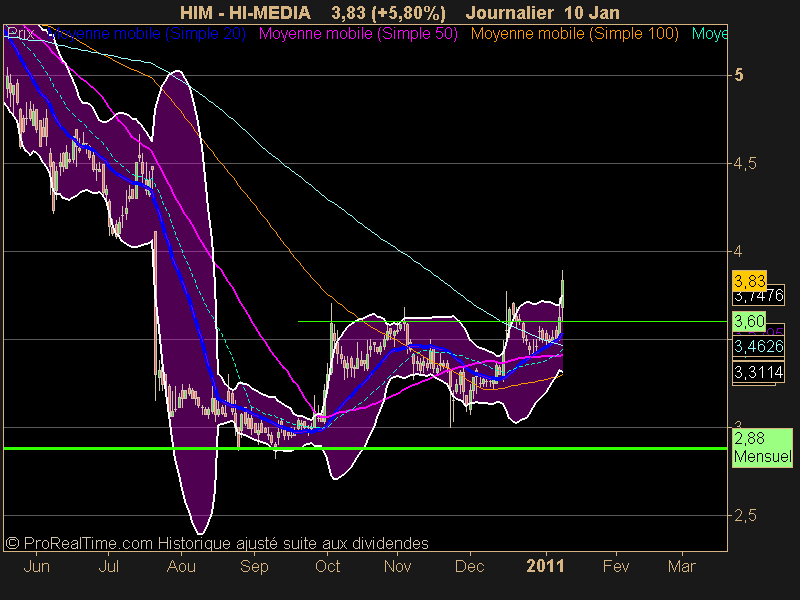
Task: Click the Mar date axis label
Action: point(682,566)
